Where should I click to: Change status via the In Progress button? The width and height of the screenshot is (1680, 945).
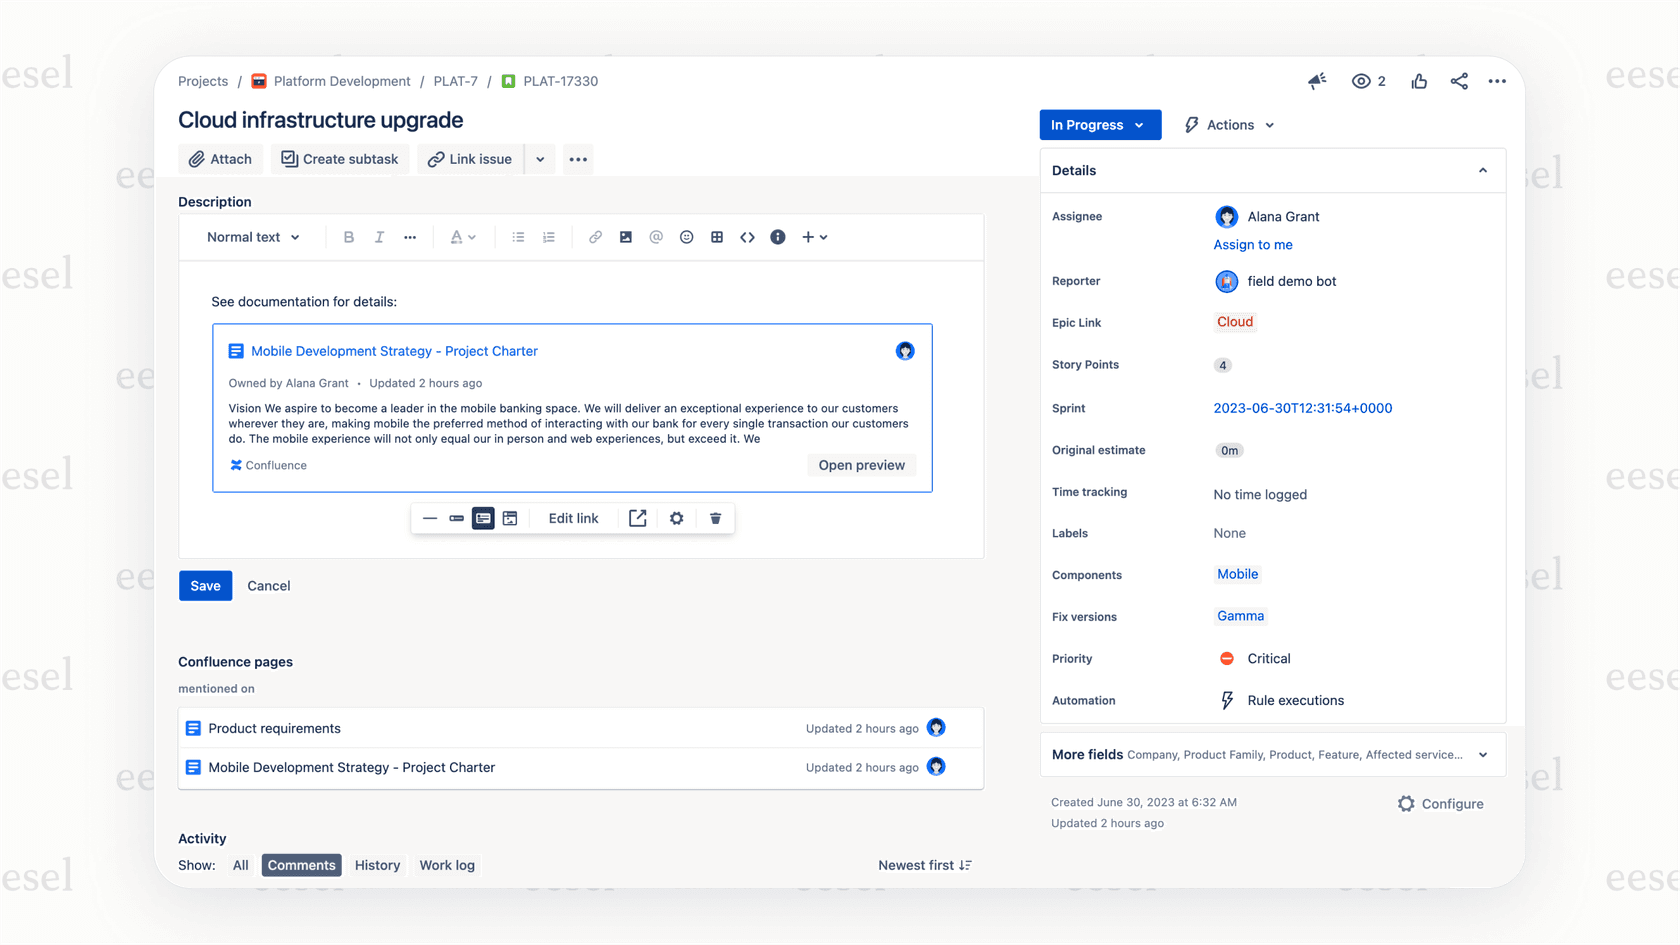(x=1099, y=124)
